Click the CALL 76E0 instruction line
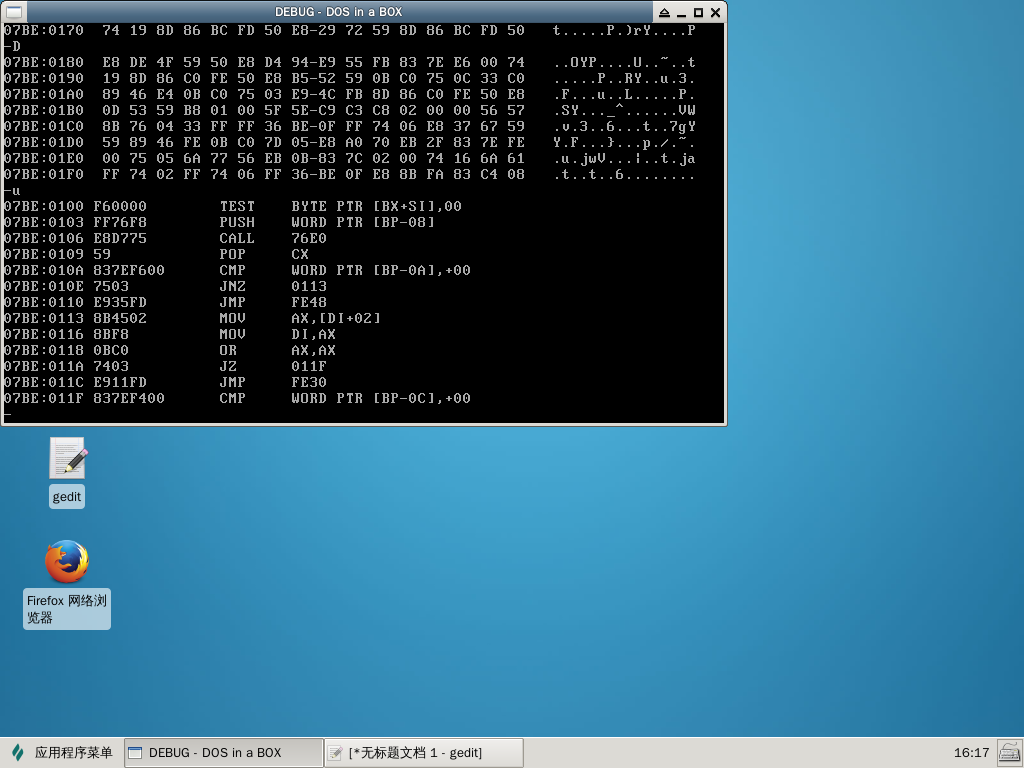 point(165,238)
